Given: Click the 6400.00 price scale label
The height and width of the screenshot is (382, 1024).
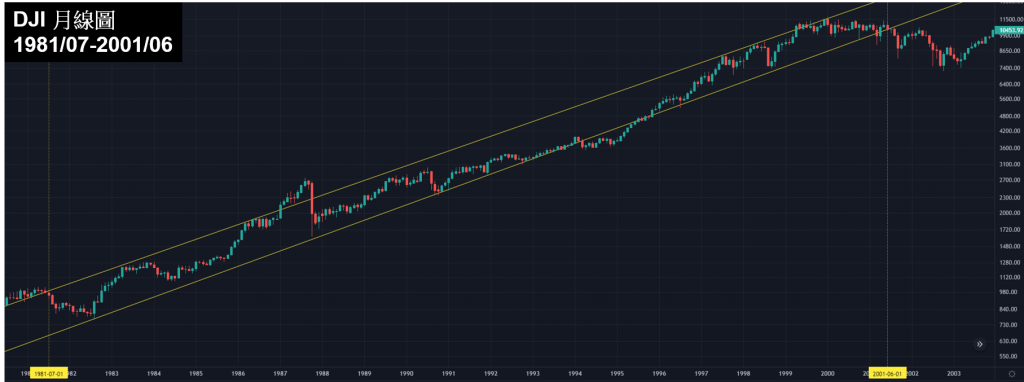Looking at the screenshot, I should tap(1010, 84).
